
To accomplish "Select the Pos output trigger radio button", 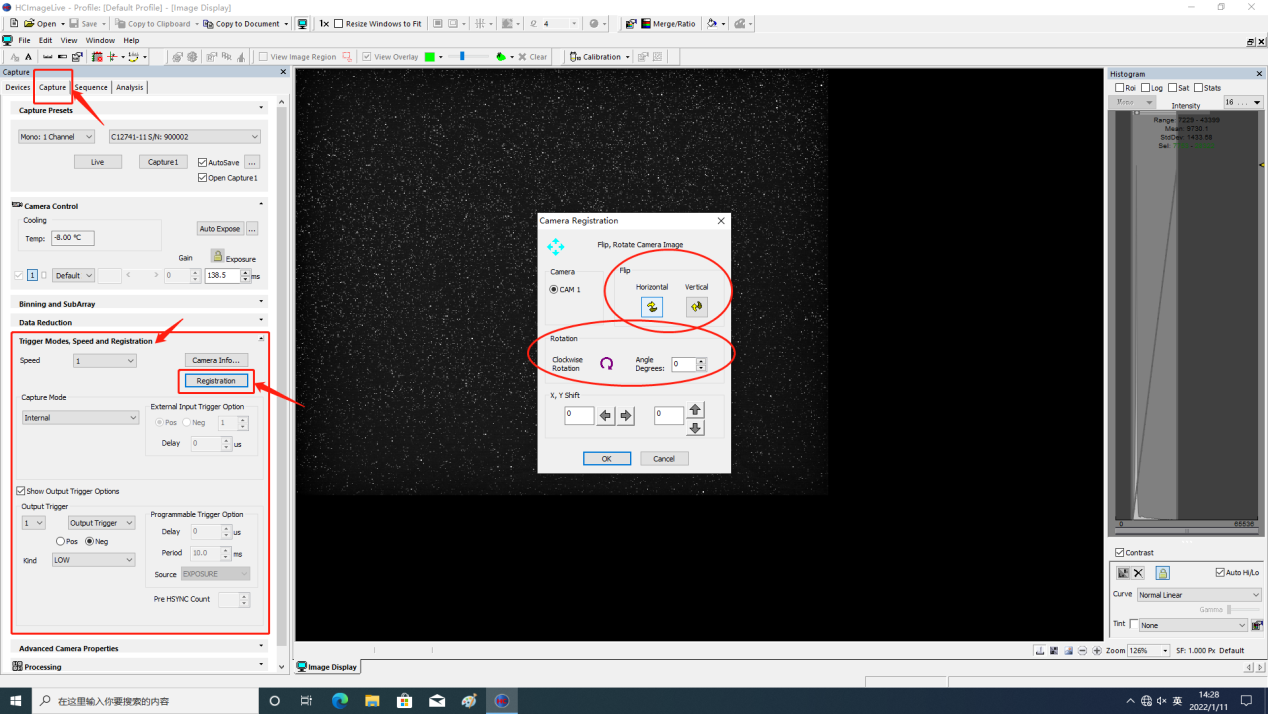I will pyautogui.click(x=60, y=542).
